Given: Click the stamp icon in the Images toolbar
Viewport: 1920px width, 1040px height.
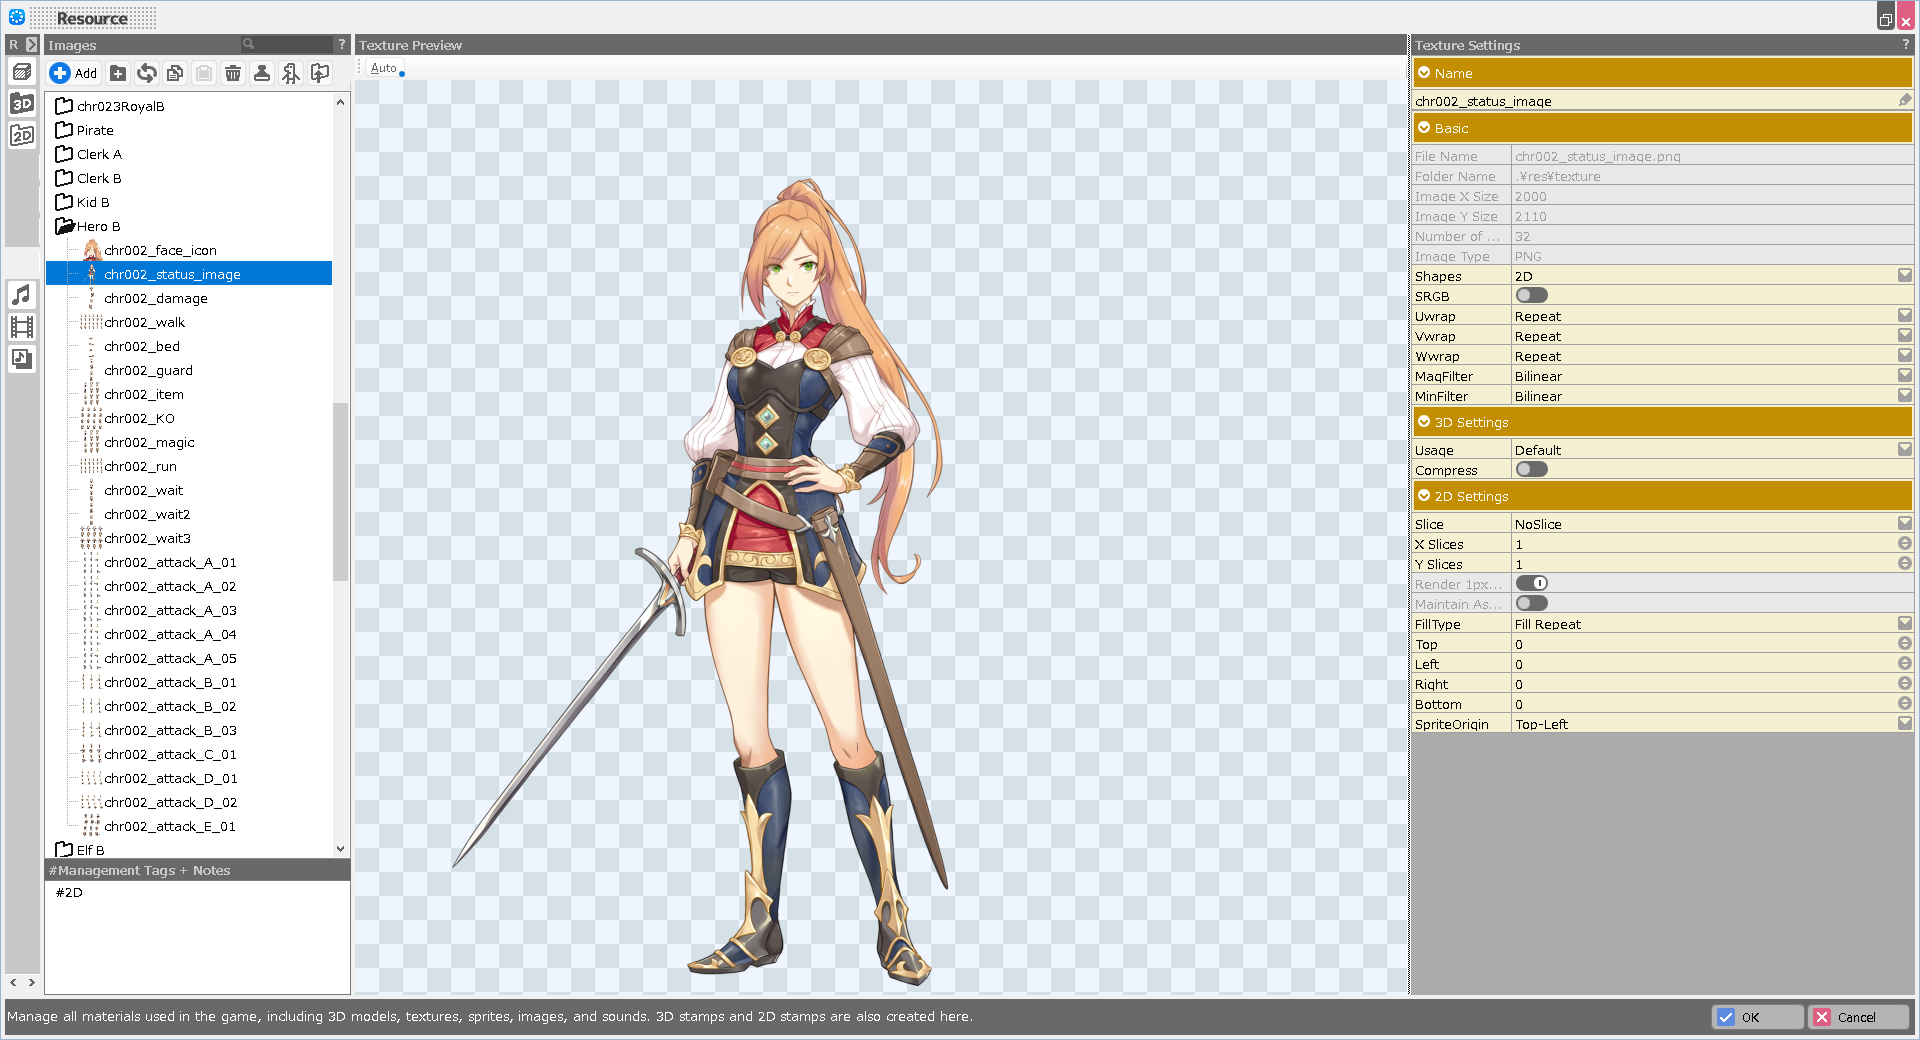Looking at the screenshot, I should (x=262, y=73).
